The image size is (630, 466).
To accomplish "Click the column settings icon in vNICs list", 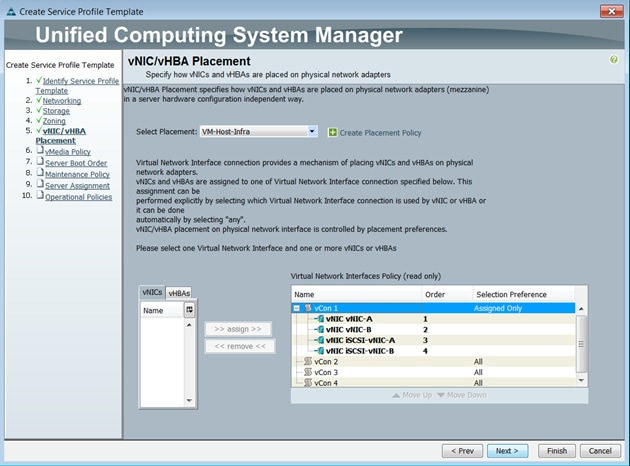I will (190, 310).
